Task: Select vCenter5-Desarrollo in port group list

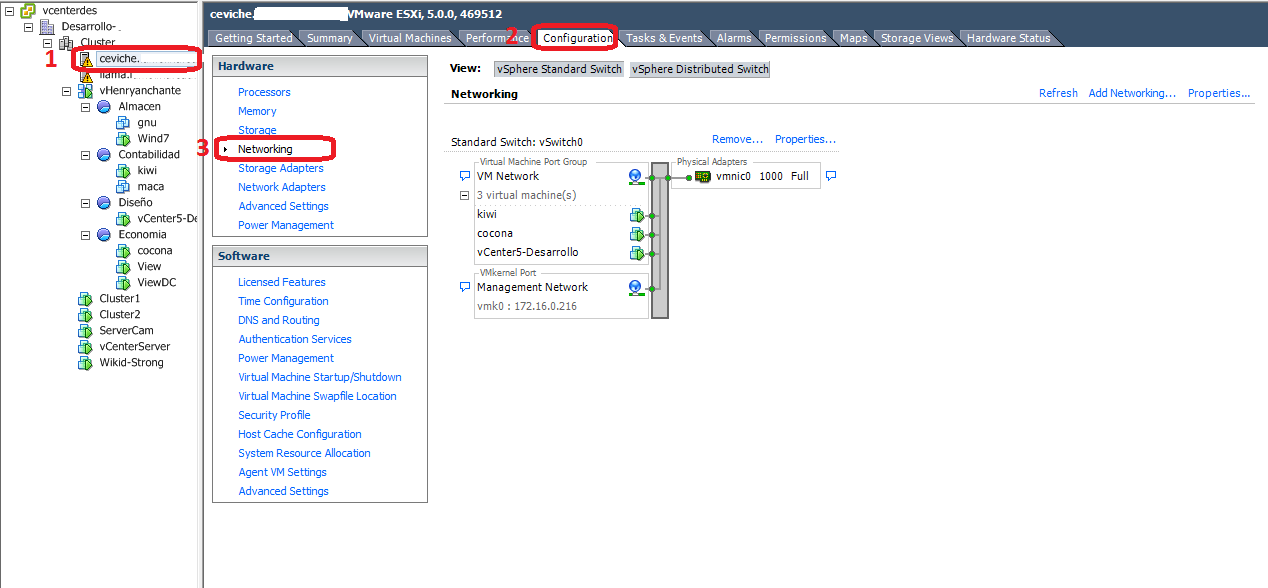Action: pos(528,252)
